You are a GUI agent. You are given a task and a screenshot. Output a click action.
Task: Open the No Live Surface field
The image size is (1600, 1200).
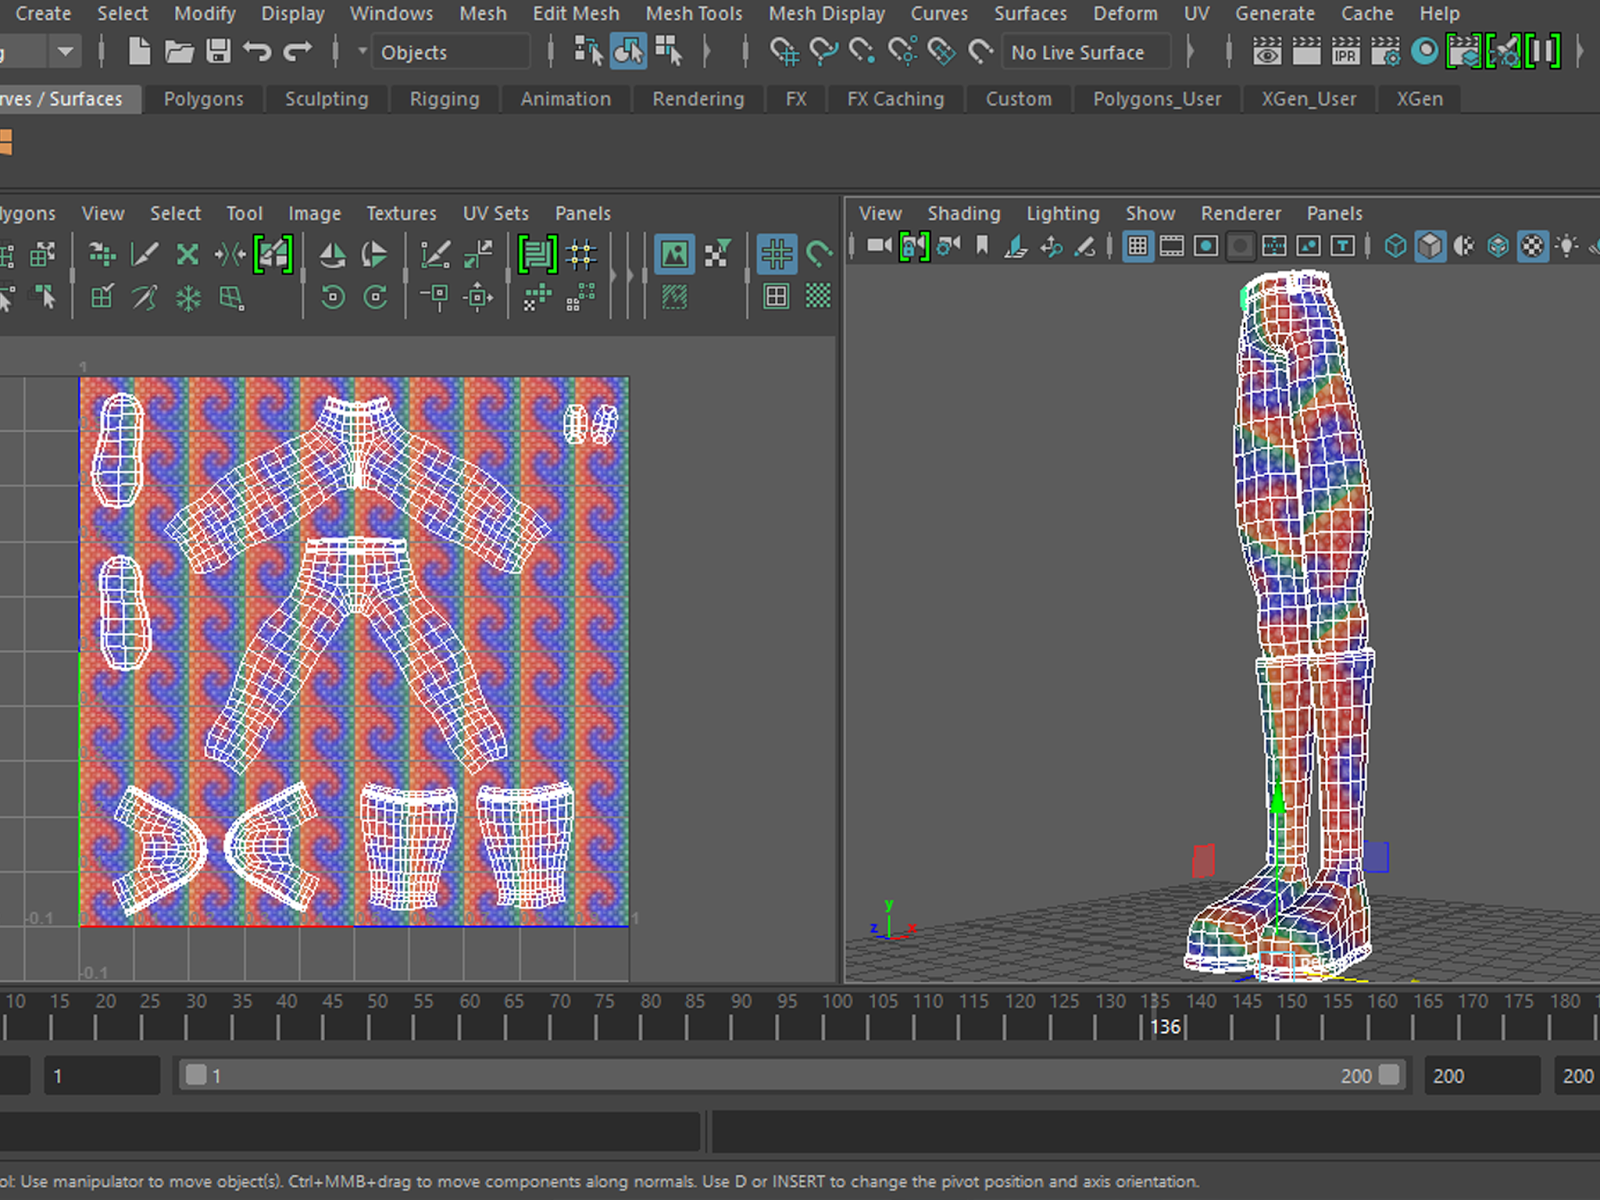tap(1084, 52)
